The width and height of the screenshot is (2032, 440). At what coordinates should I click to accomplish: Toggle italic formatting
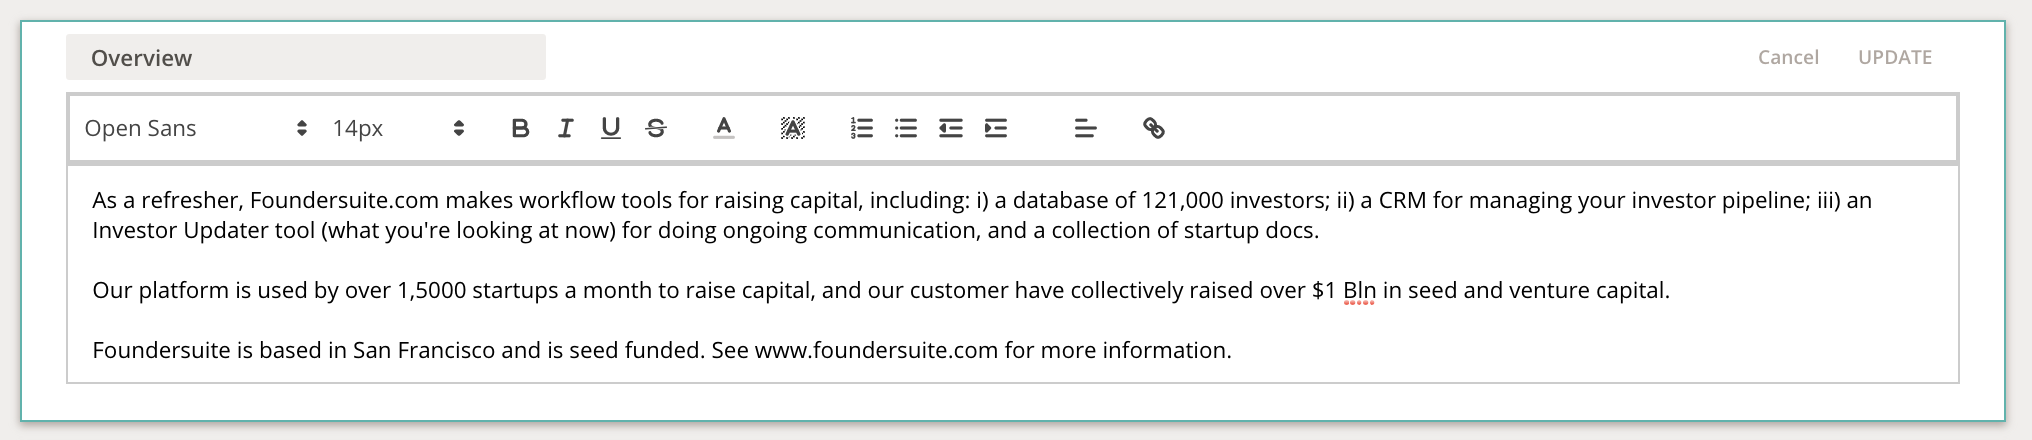(565, 128)
